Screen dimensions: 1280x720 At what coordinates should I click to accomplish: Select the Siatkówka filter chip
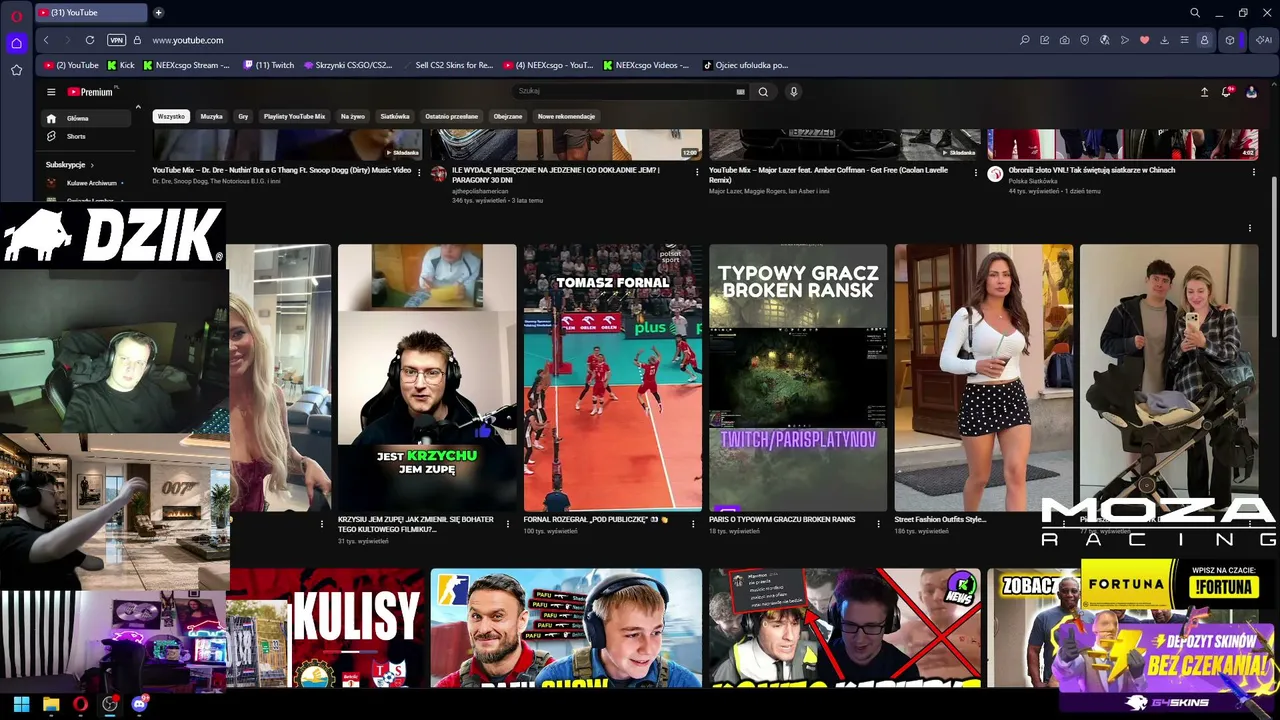pyautogui.click(x=395, y=116)
